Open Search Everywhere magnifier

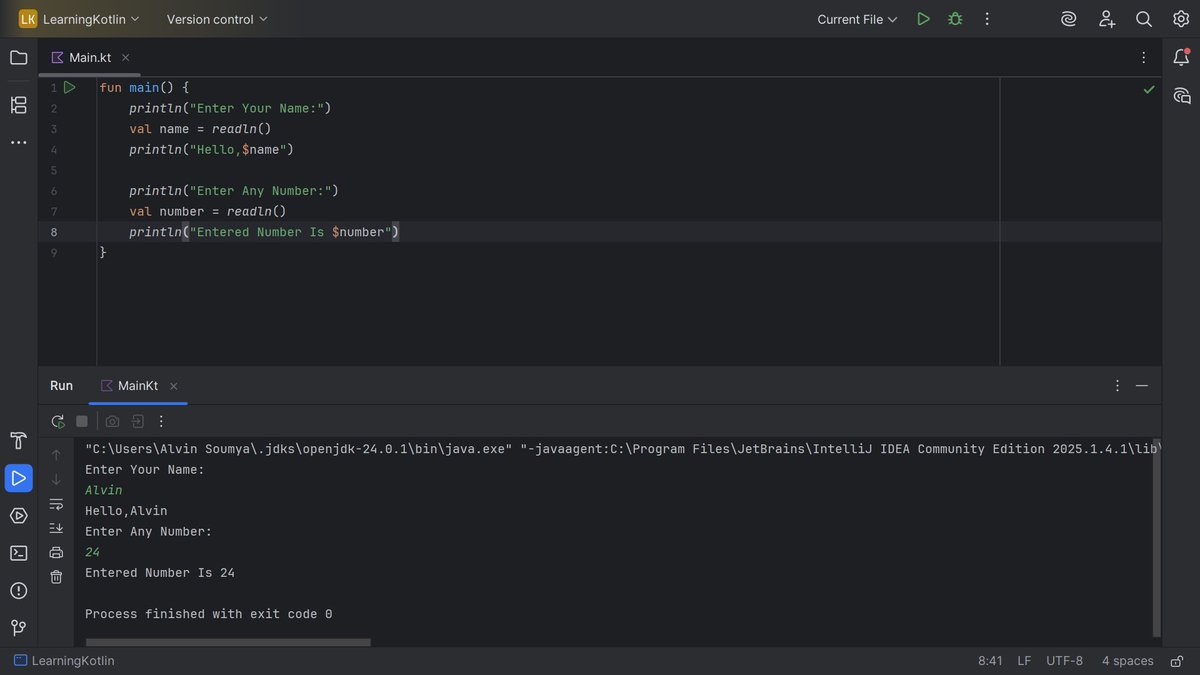pos(1144,19)
